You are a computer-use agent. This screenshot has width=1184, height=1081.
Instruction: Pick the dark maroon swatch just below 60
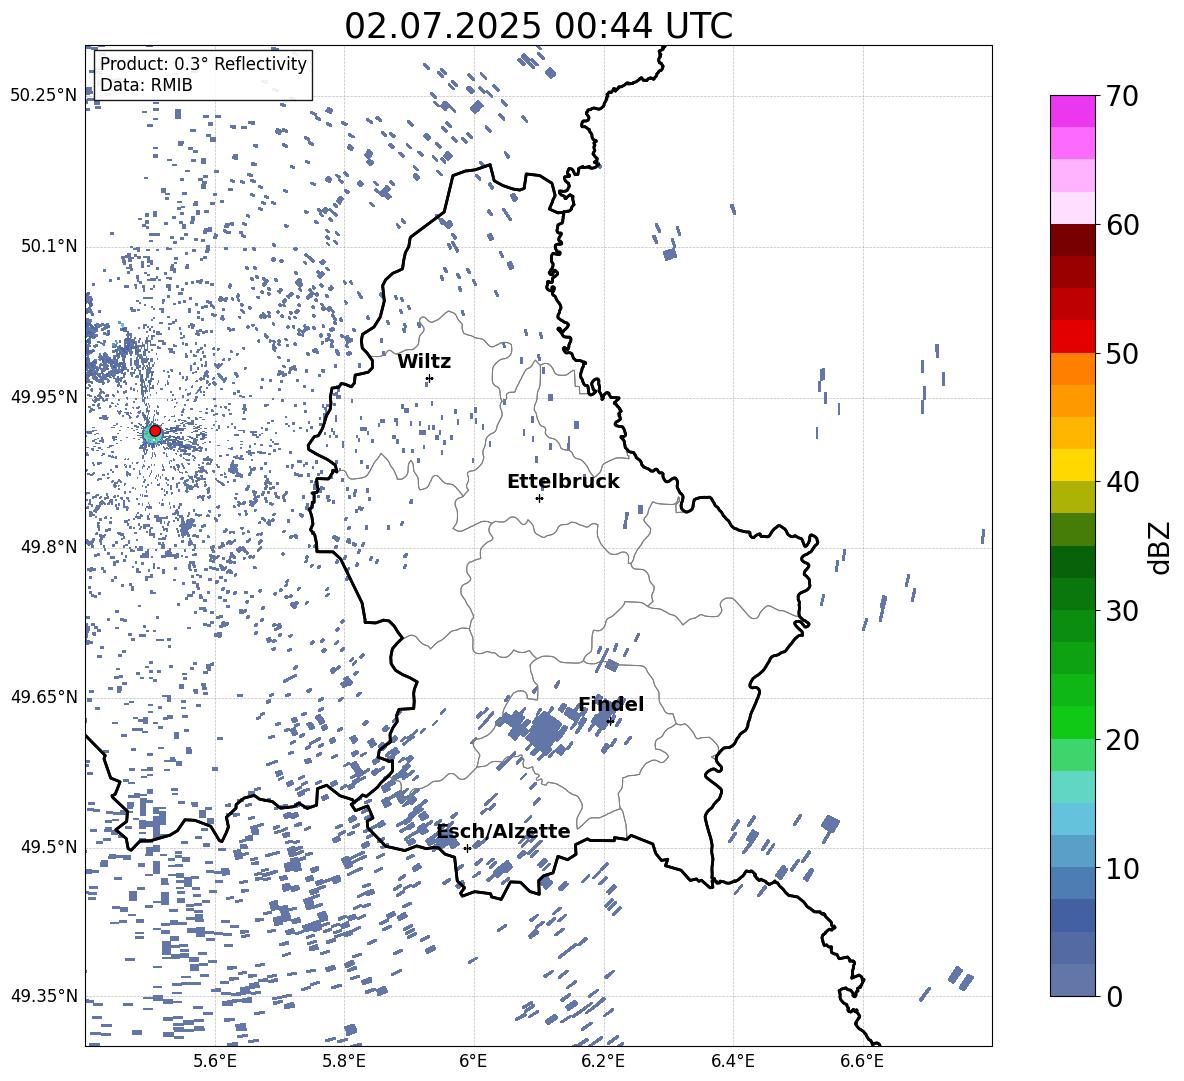point(1072,241)
